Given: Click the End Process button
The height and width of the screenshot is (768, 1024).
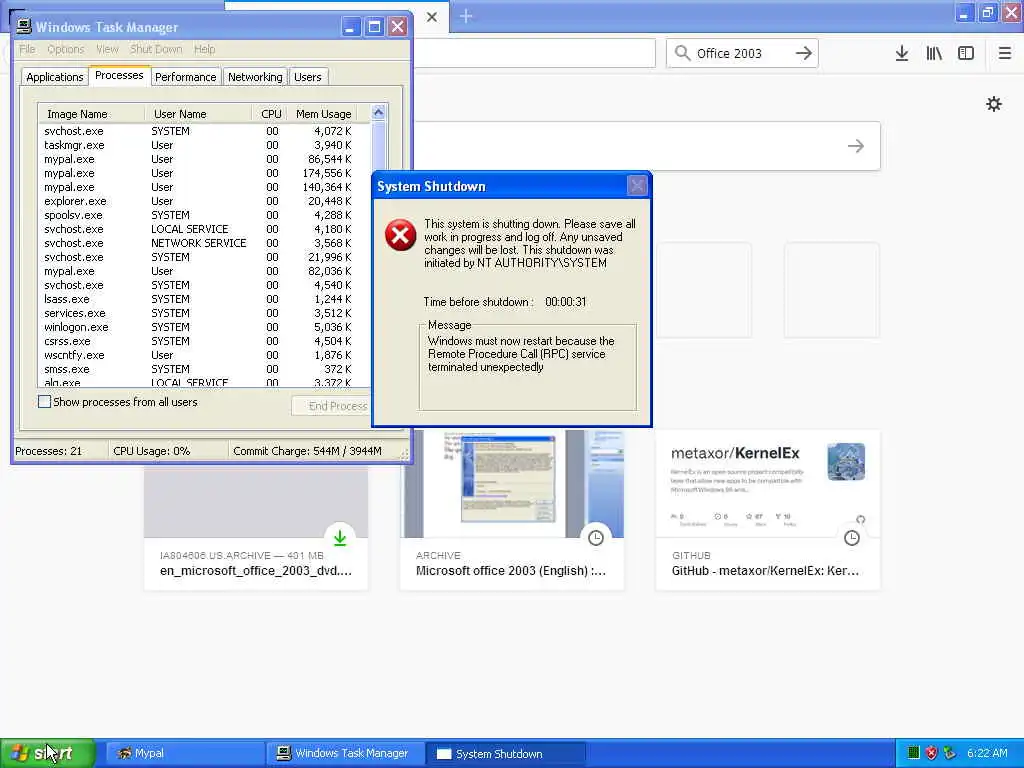Looking at the screenshot, I should (x=332, y=406).
